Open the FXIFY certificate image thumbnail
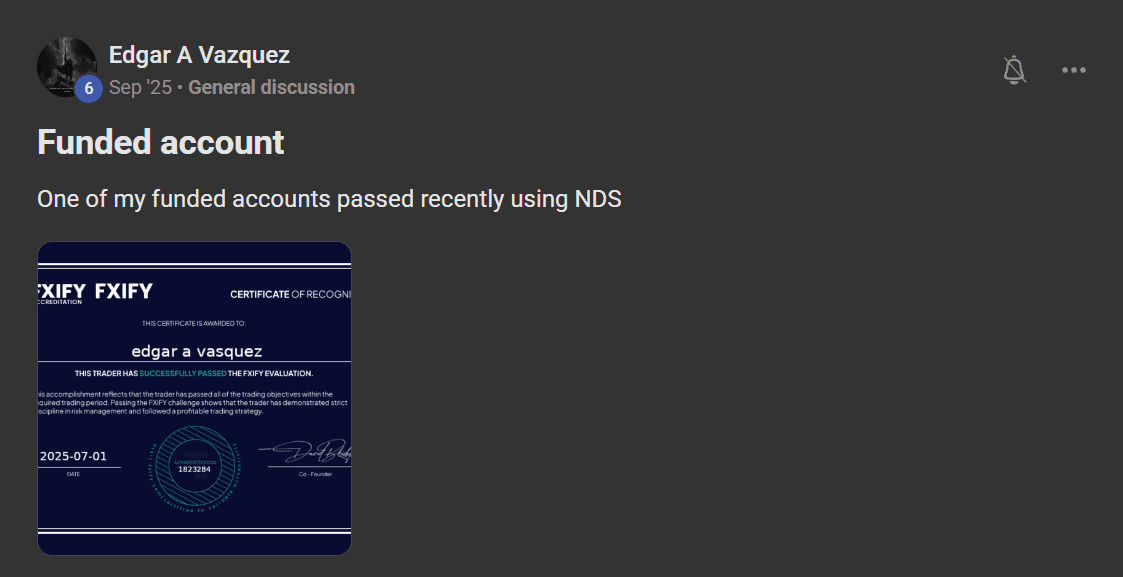This screenshot has height=577, width=1123. coord(194,398)
